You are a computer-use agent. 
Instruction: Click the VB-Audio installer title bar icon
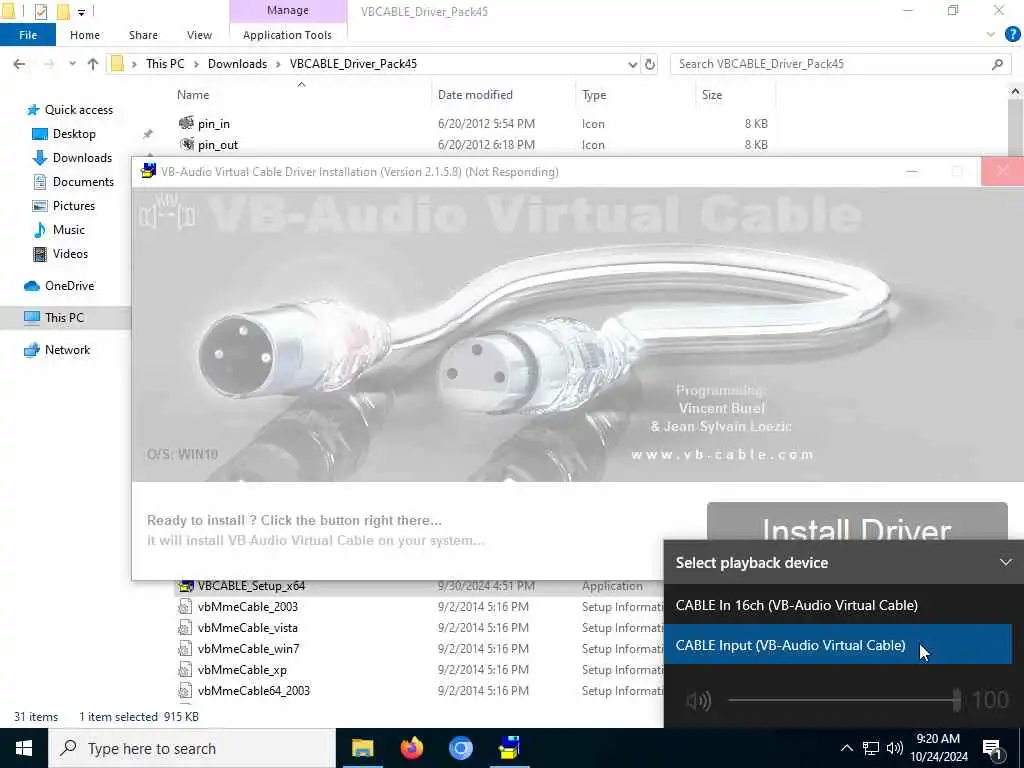coord(149,172)
